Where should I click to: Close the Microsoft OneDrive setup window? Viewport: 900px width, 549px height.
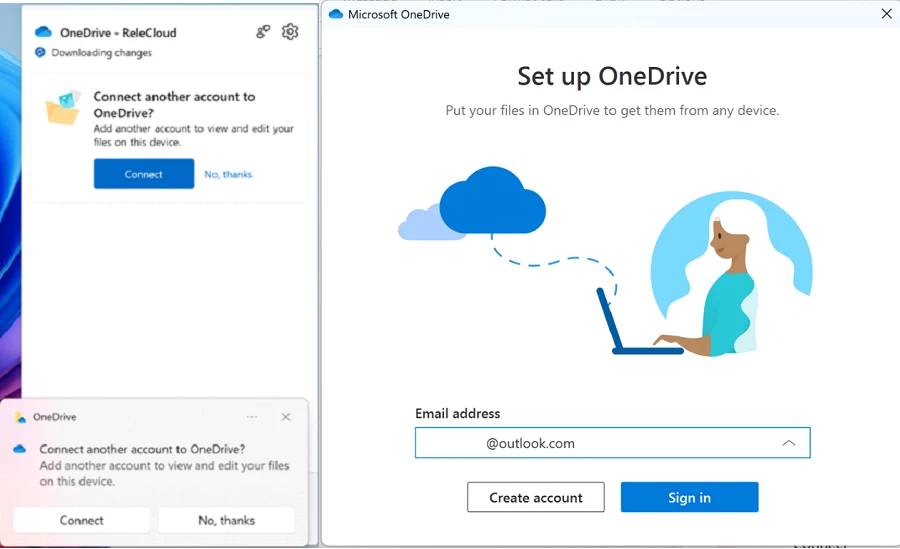coord(886,13)
